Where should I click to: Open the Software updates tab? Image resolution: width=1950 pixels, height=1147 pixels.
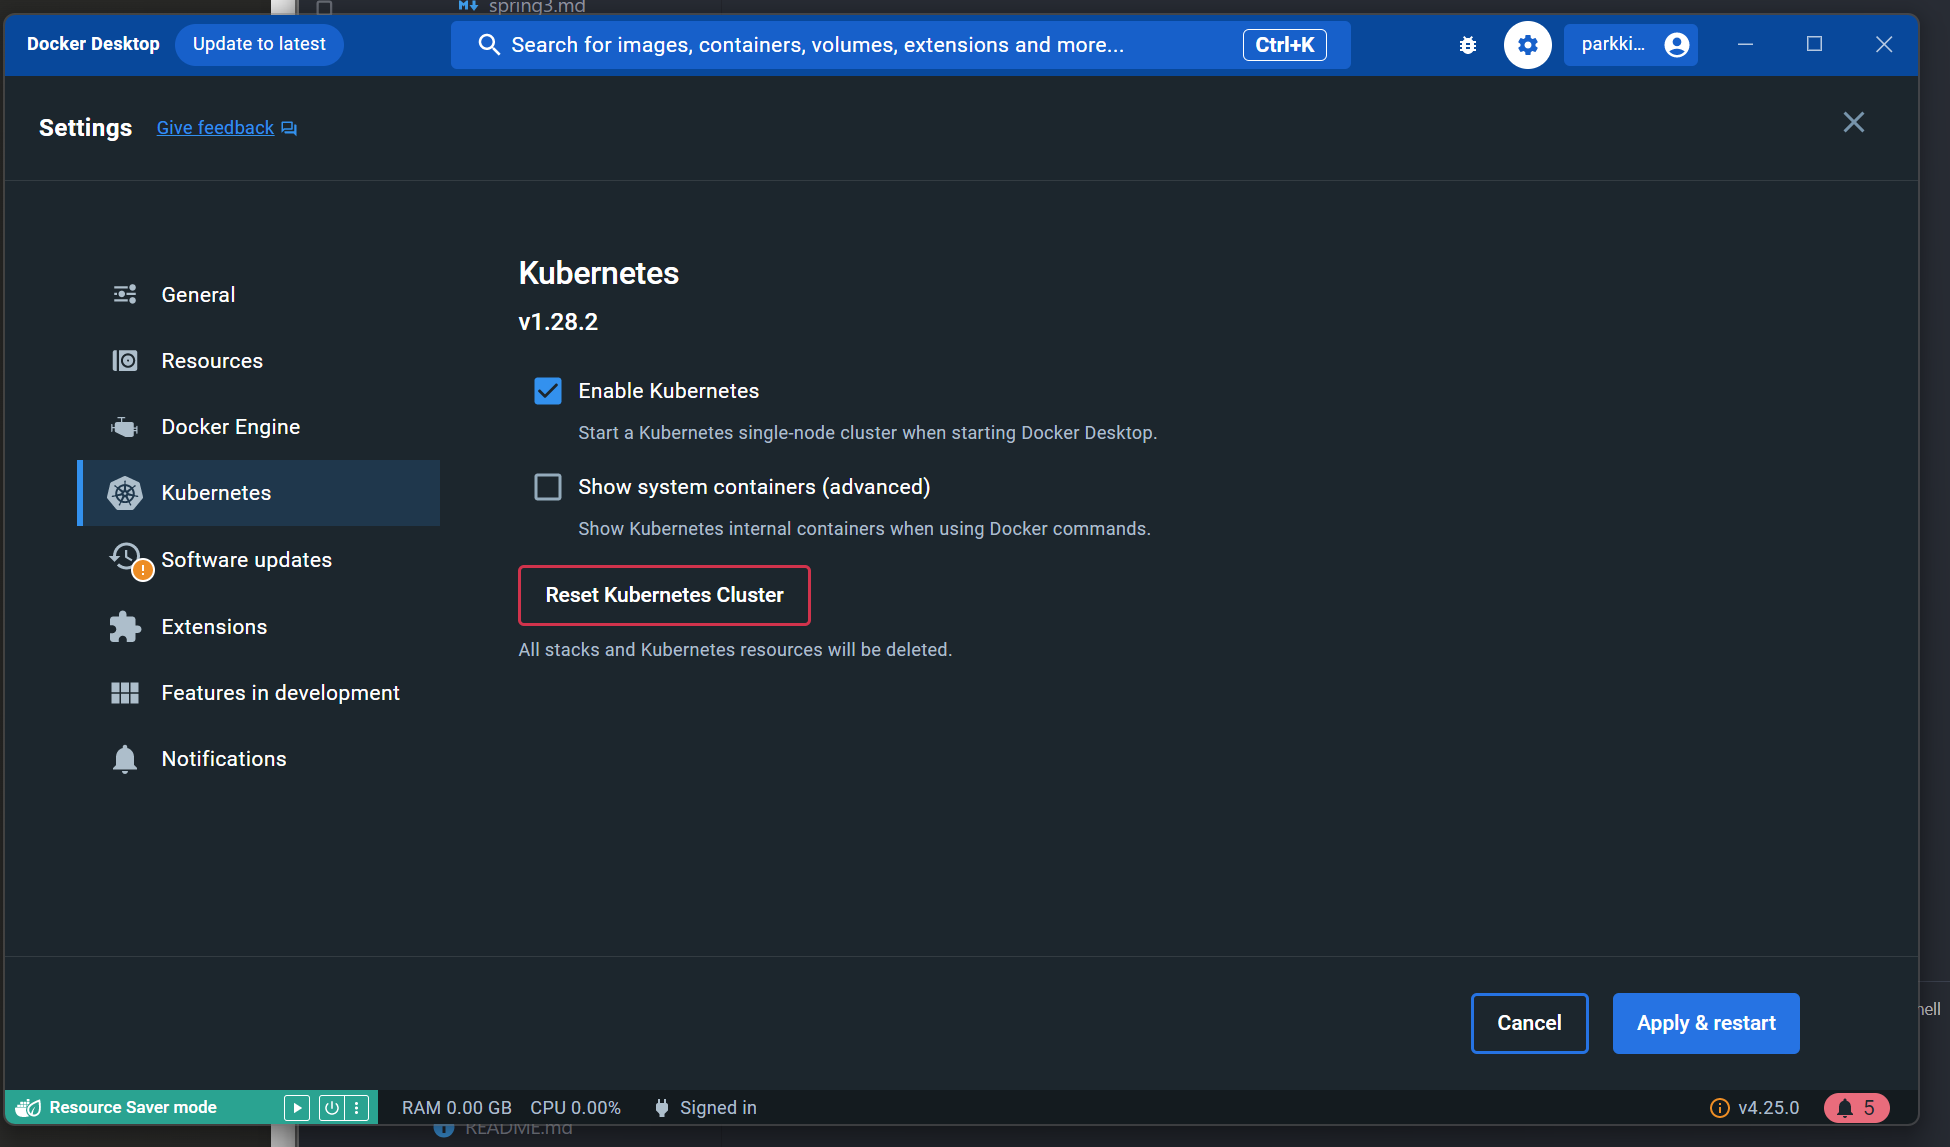click(259, 560)
